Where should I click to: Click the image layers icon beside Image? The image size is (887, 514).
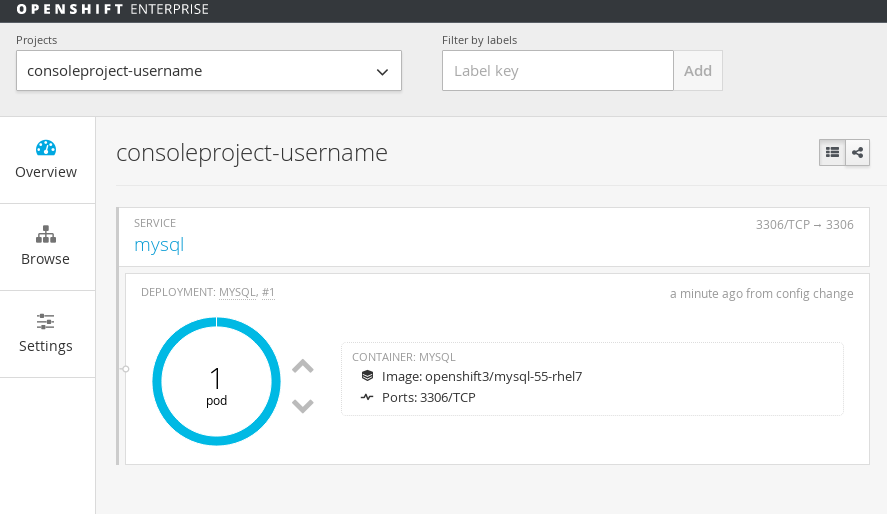367,375
